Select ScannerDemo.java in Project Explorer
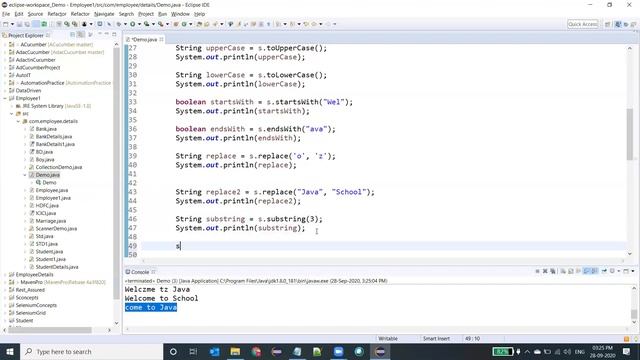This screenshot has height=360, width=640. click(x=56, y=229)
